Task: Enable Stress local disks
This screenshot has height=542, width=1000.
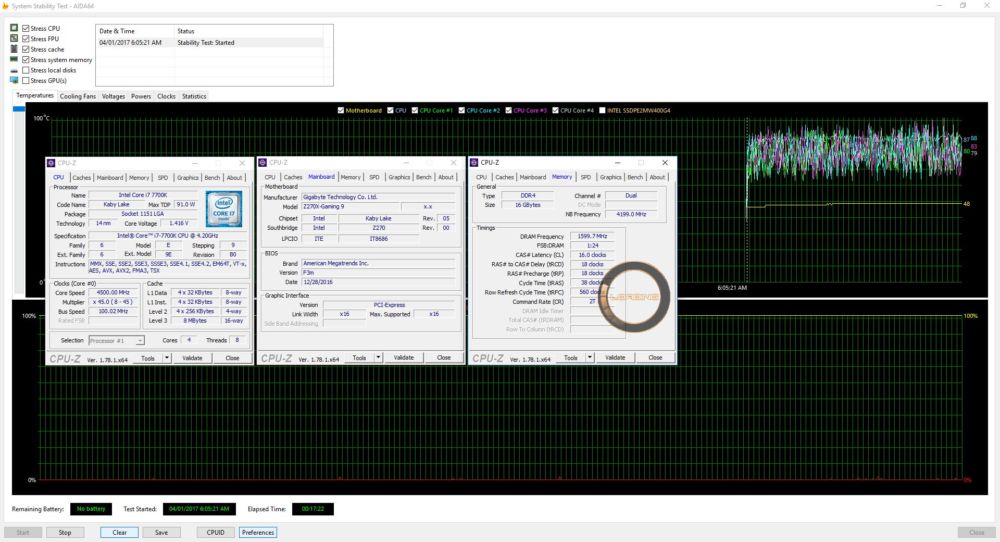Action: (26, 70)
